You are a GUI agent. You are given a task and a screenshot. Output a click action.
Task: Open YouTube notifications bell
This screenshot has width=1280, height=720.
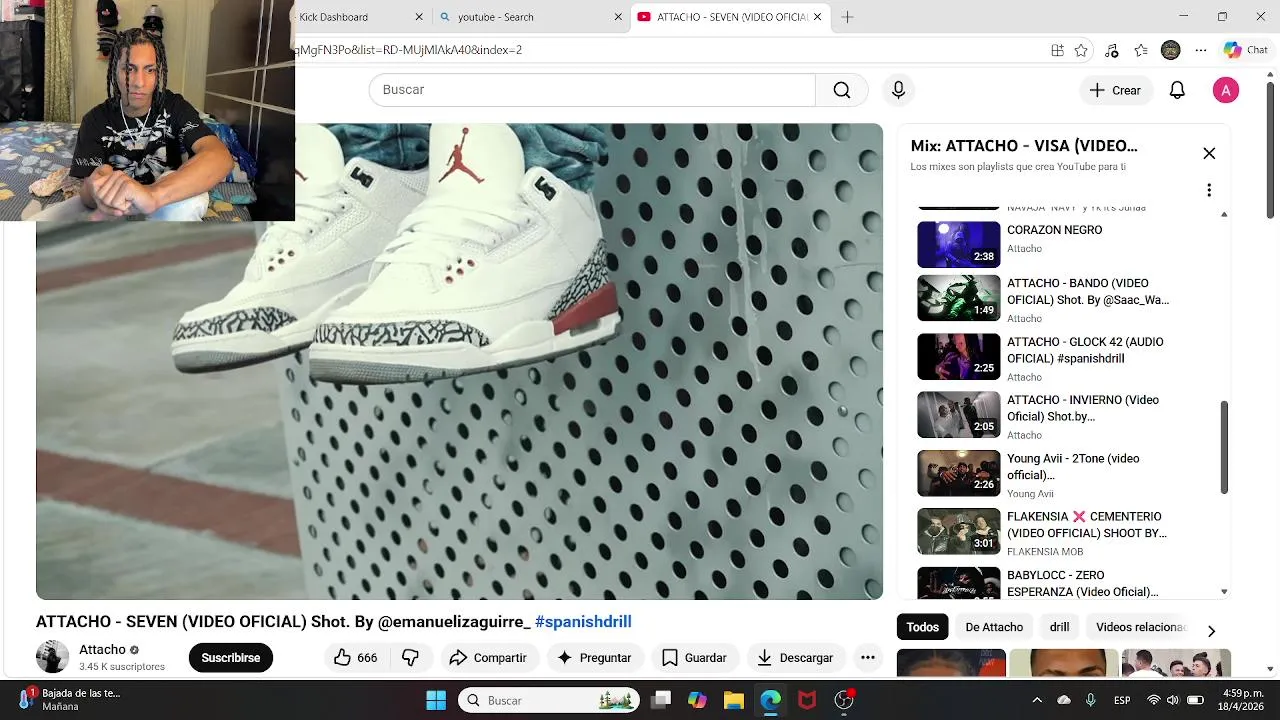(x=1177, y=90)
